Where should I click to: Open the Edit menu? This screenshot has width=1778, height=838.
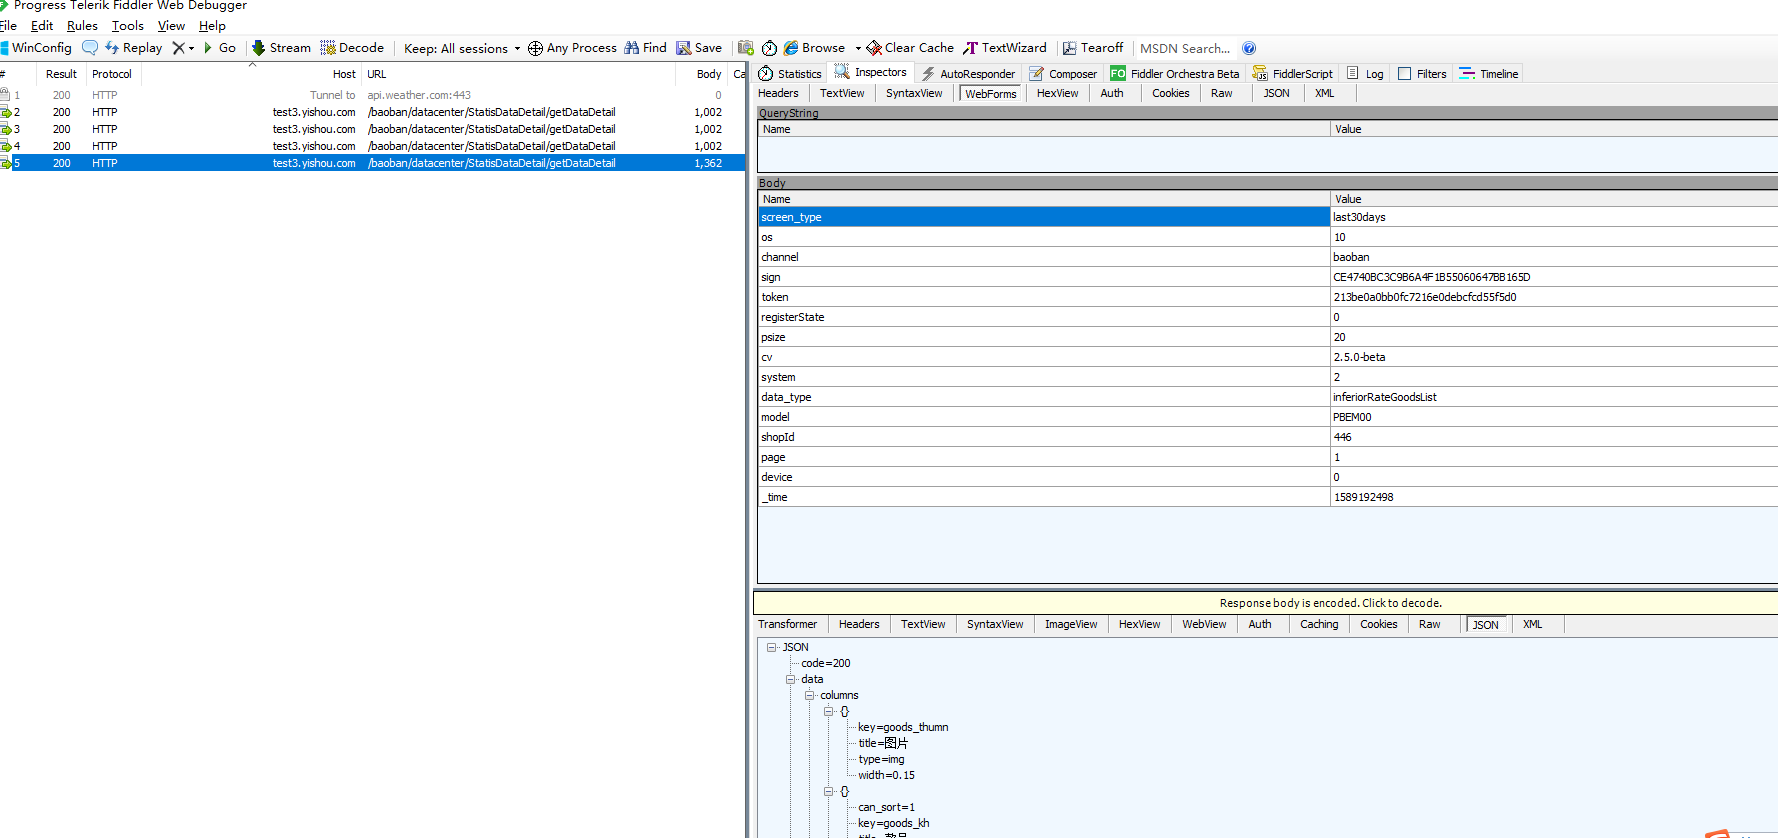42,26
